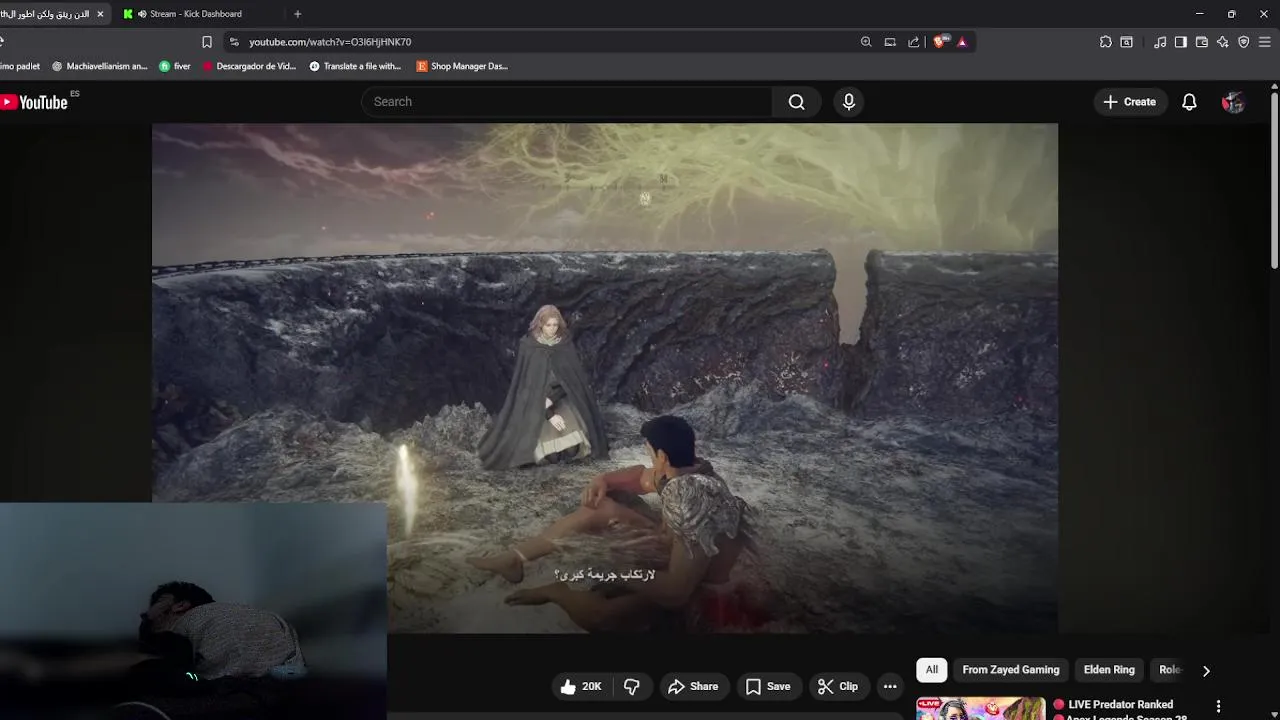Open a new tab with the plus button
Image resolution: width=1280 pixels, height=720 pixels.
pos(297,14)
